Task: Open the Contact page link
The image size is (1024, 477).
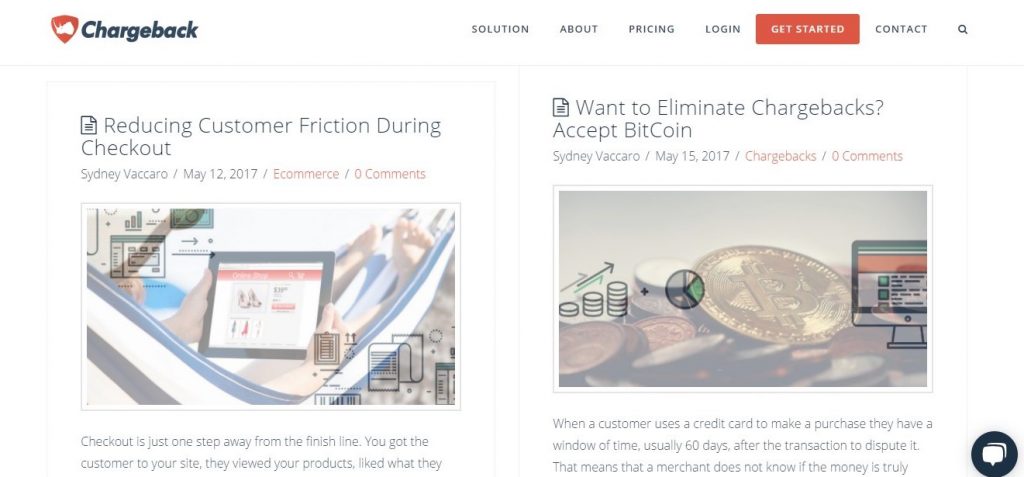Action: (x=901, y=29)
